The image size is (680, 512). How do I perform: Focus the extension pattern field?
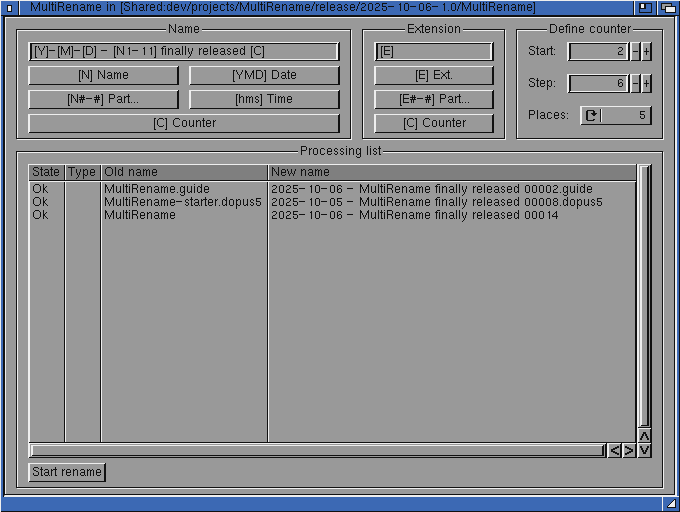pyautogui.click(x=434, y=51)
